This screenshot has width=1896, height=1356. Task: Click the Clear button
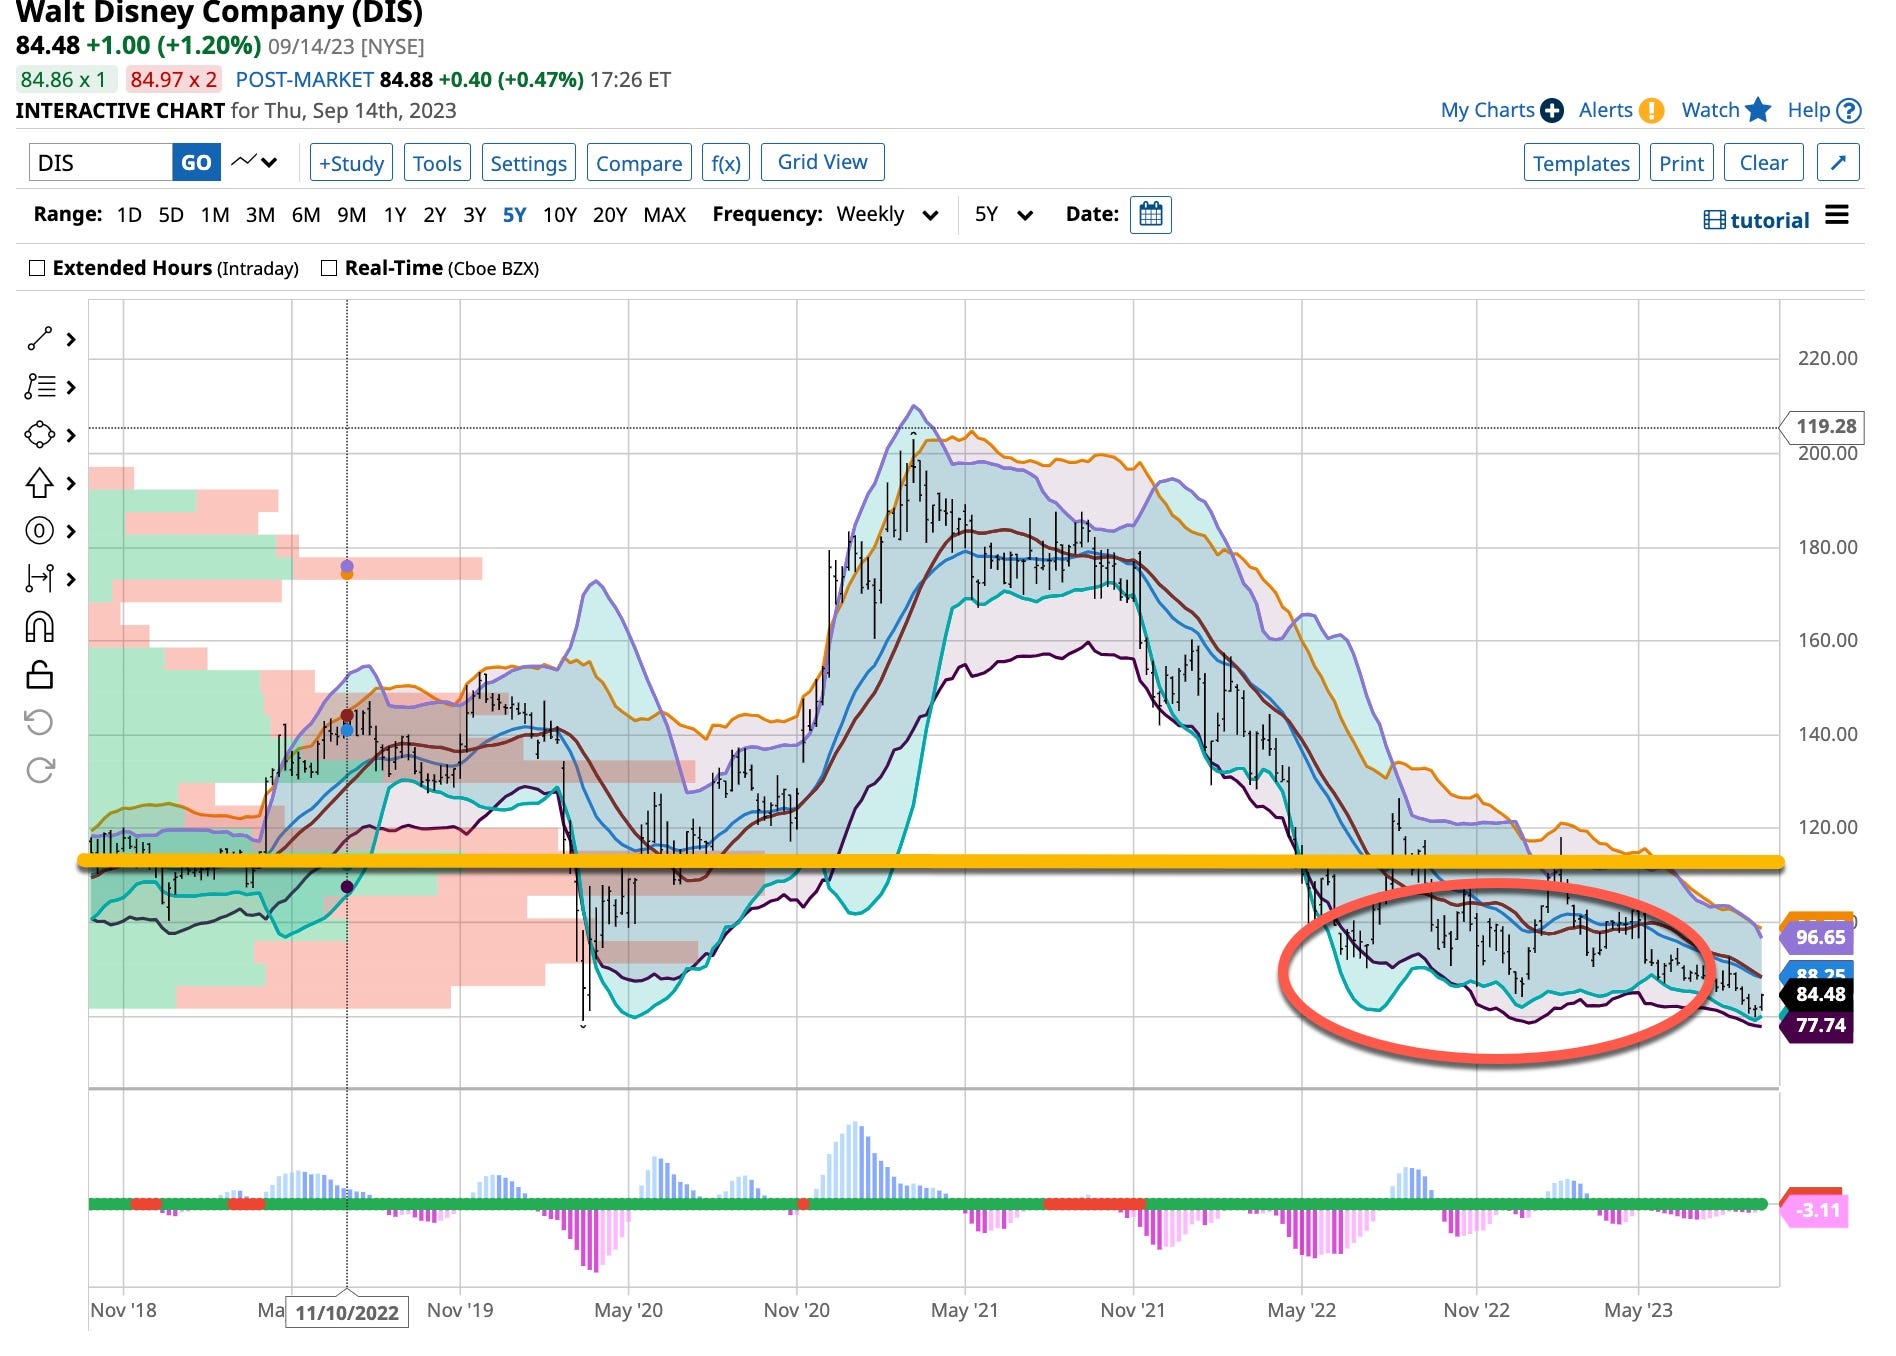pos(1763,163)
